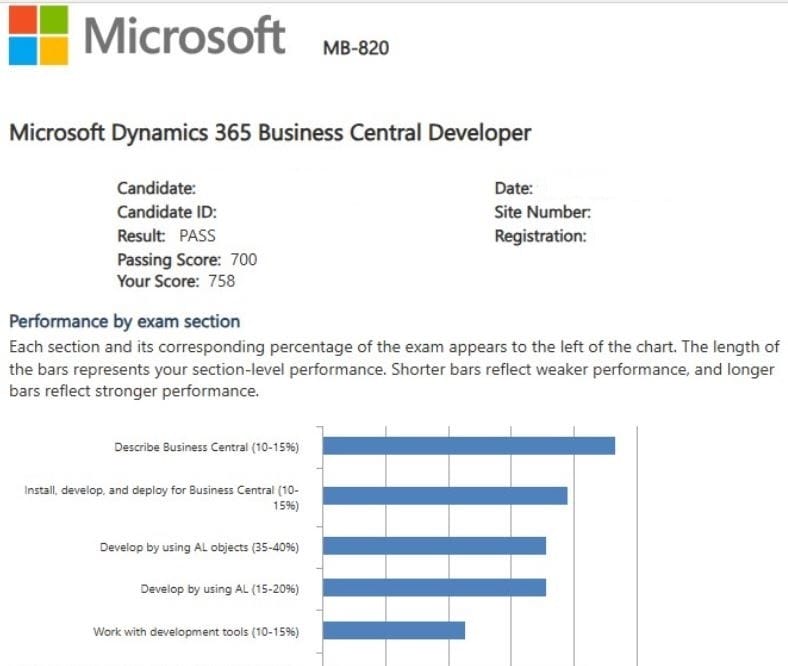This screenshot has height=666, width=788.
Task: Click the Microsoft wordmark text
Action: coord(185,35)
